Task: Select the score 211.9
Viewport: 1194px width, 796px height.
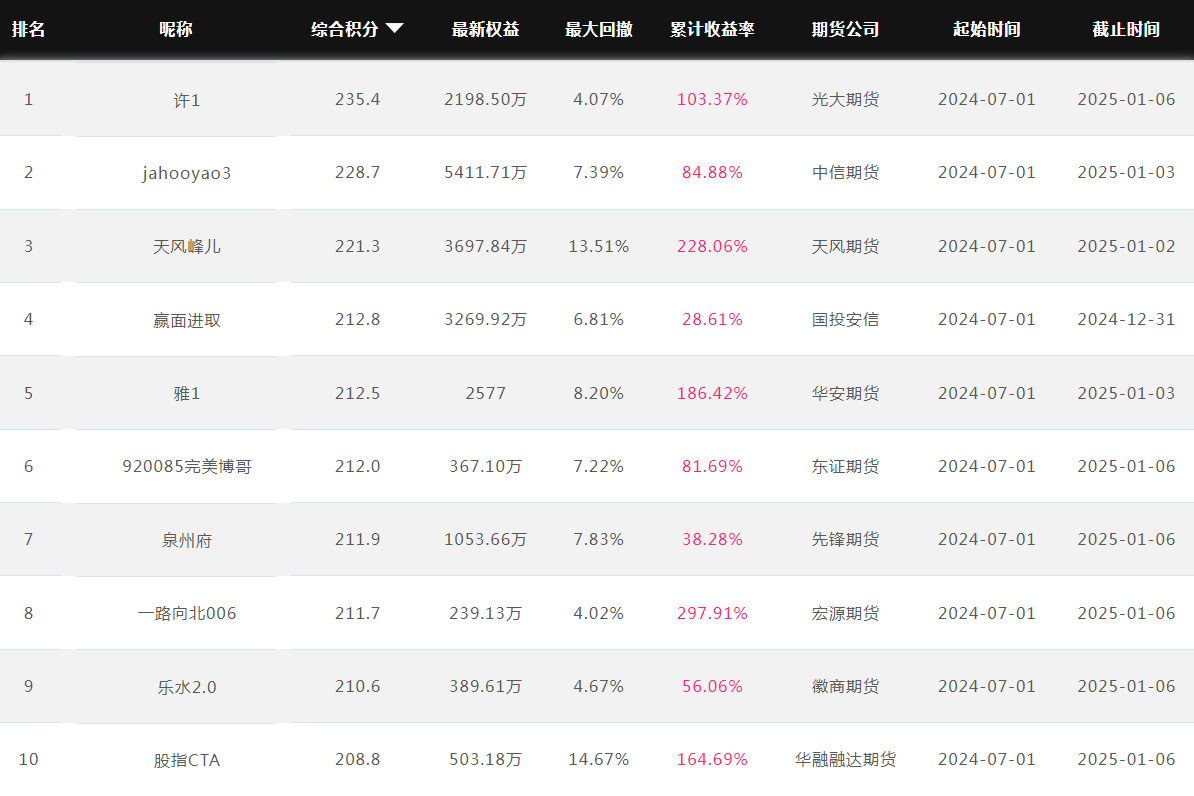Action: 357,539
